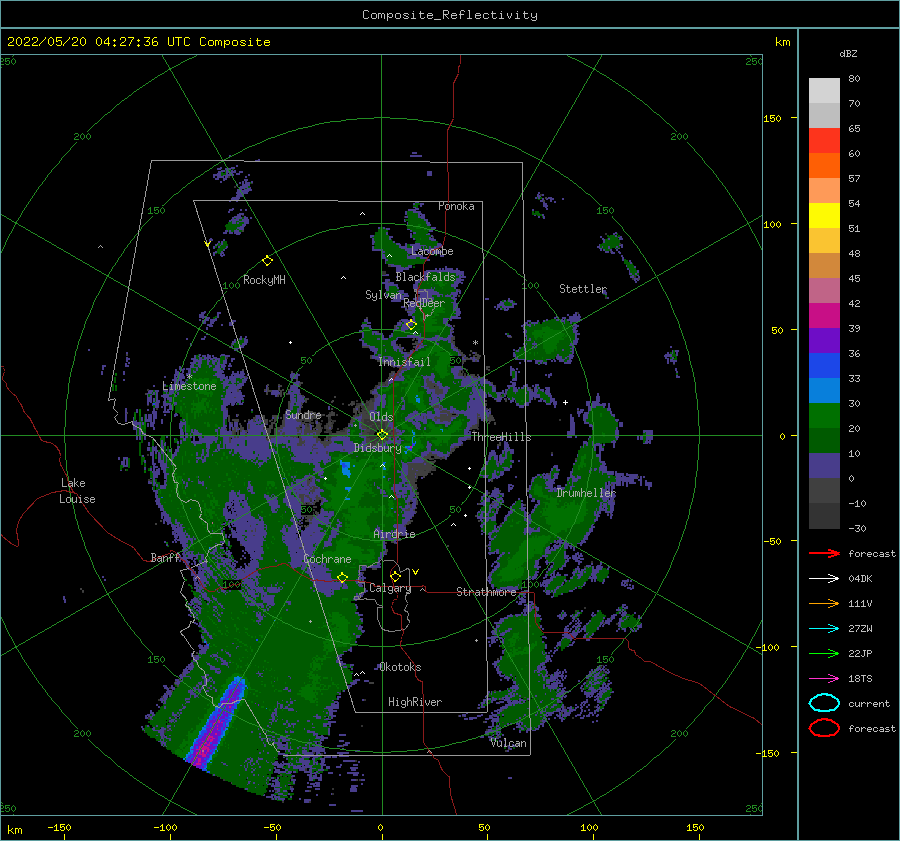Click the Cochrane town label
This screenshot has height=841, width=900.
pyautogui.click(x=327, y=559)
